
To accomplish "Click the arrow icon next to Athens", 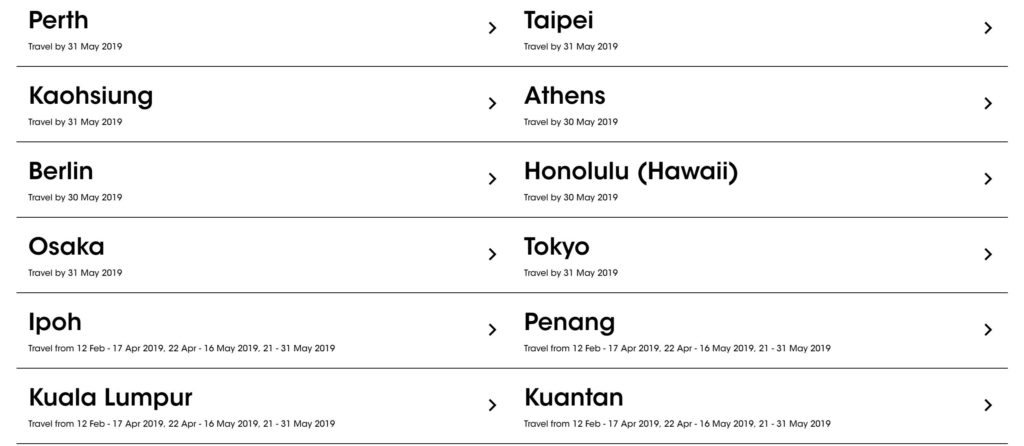I will click(988, 103).
